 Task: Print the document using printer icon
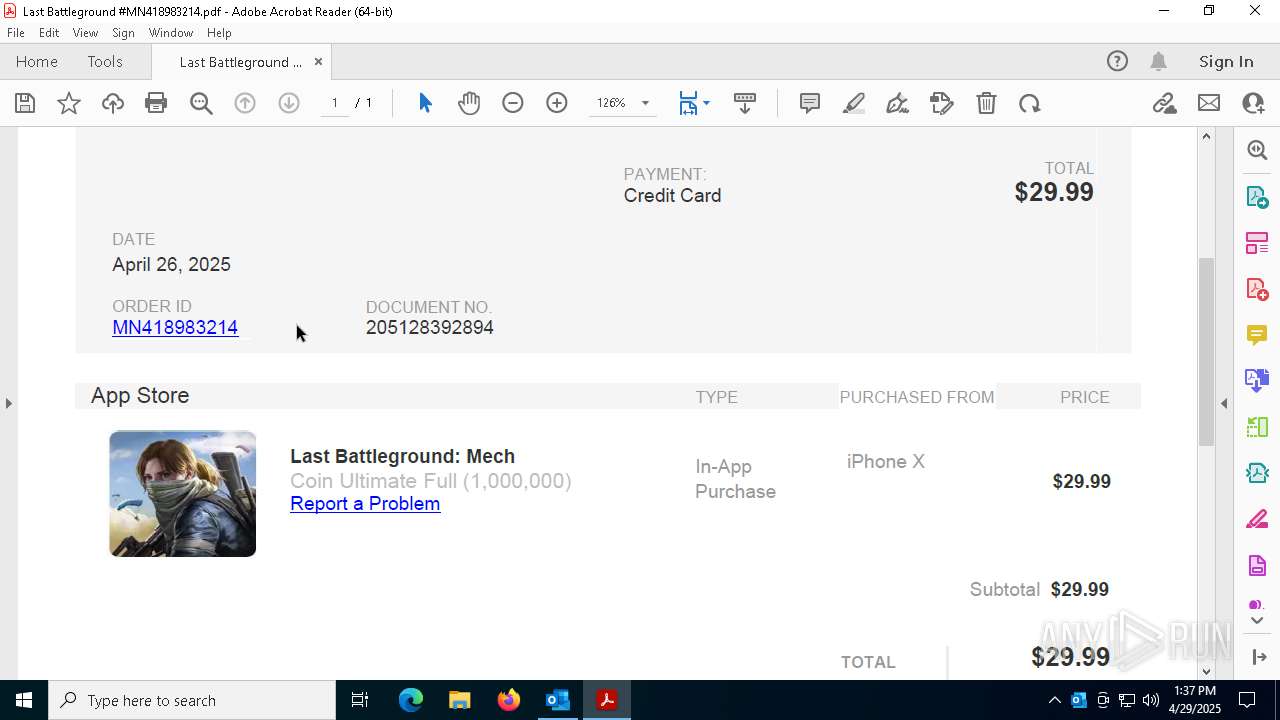tap(156, 103)
